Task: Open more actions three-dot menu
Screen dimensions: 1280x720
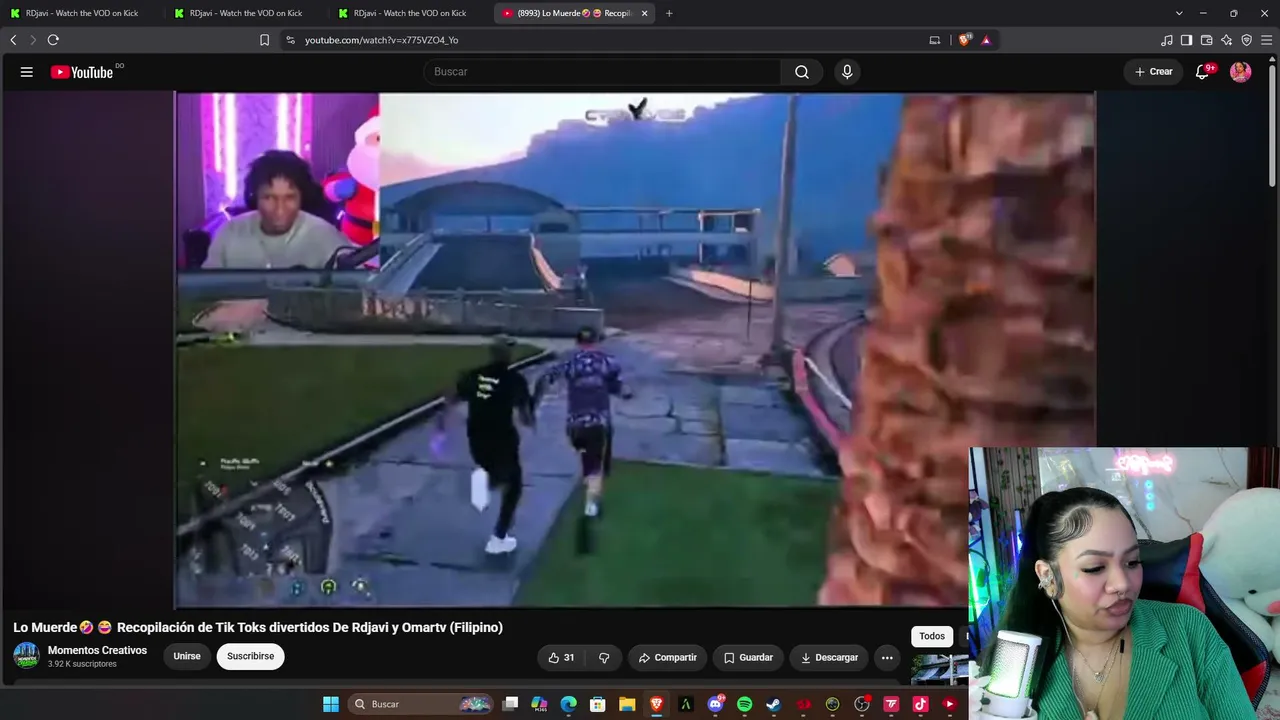Action: (887, 657)
